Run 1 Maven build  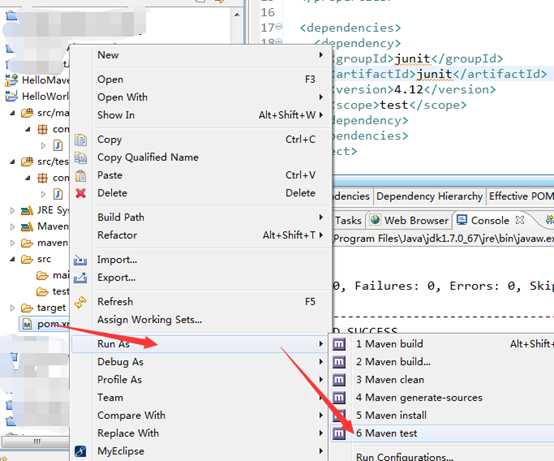[x=442, y=344]
